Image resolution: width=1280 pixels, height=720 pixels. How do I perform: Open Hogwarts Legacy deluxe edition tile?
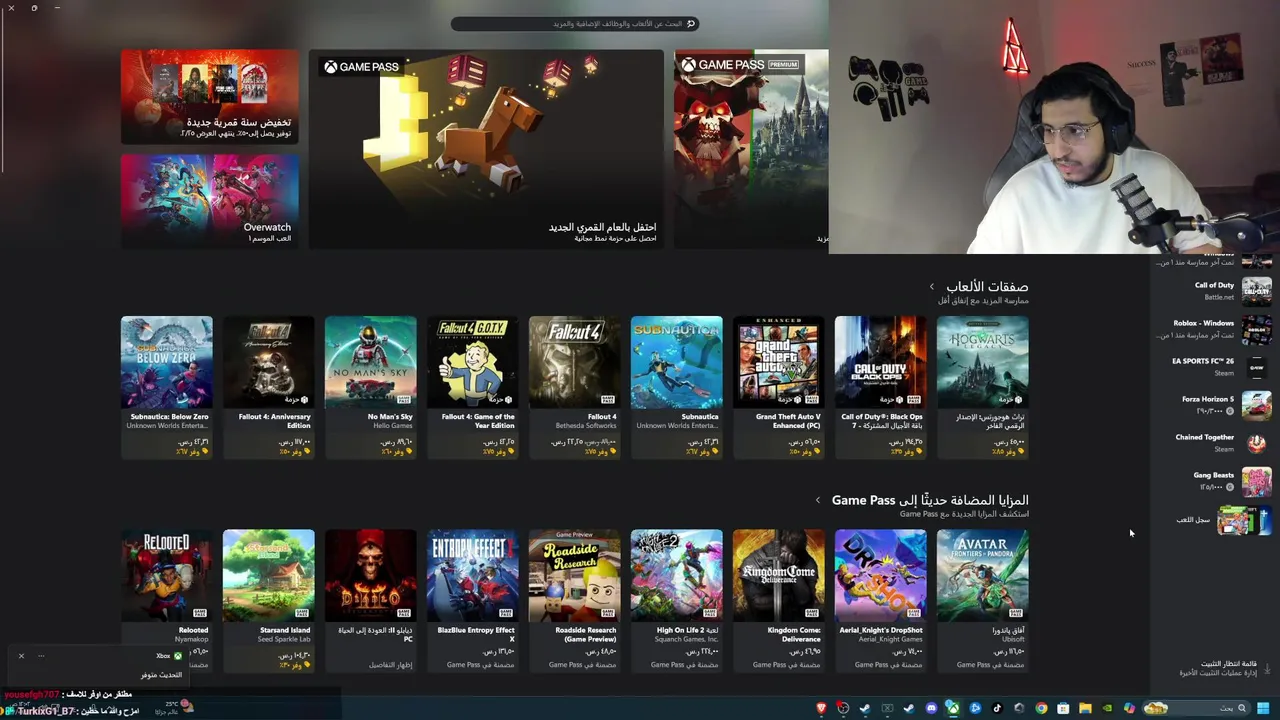point(983,387)
